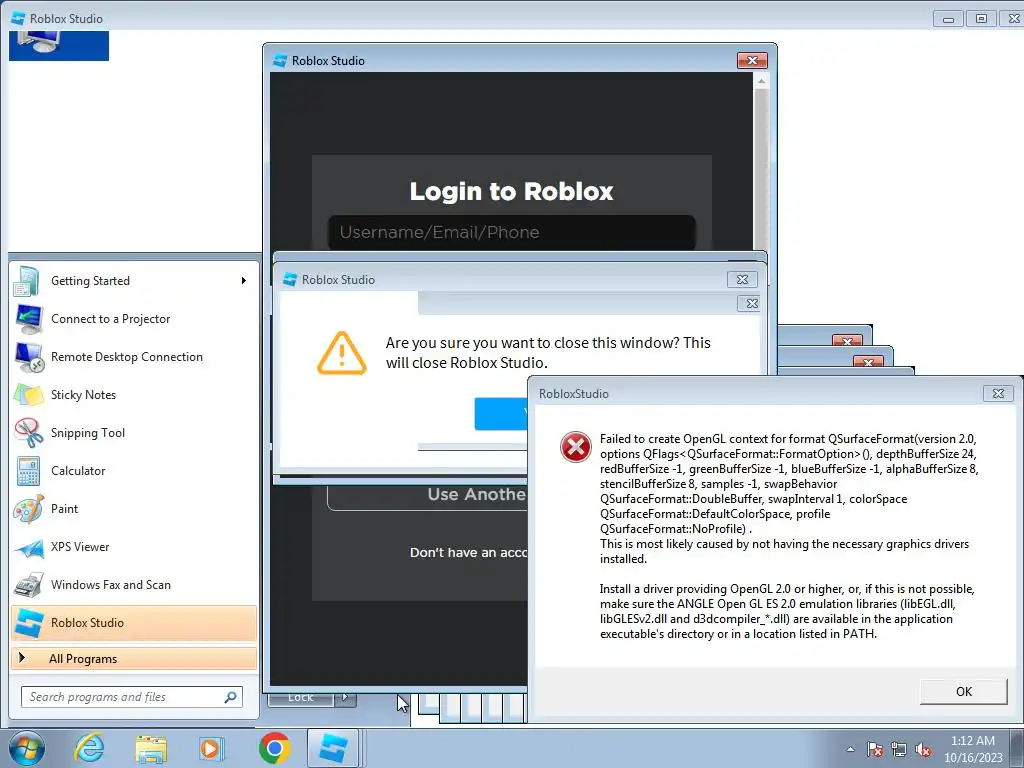Image resolution: width=1024 pixels, height=768 pixels.
Task: Click the Paint palette icon
Action: [28, 509]
